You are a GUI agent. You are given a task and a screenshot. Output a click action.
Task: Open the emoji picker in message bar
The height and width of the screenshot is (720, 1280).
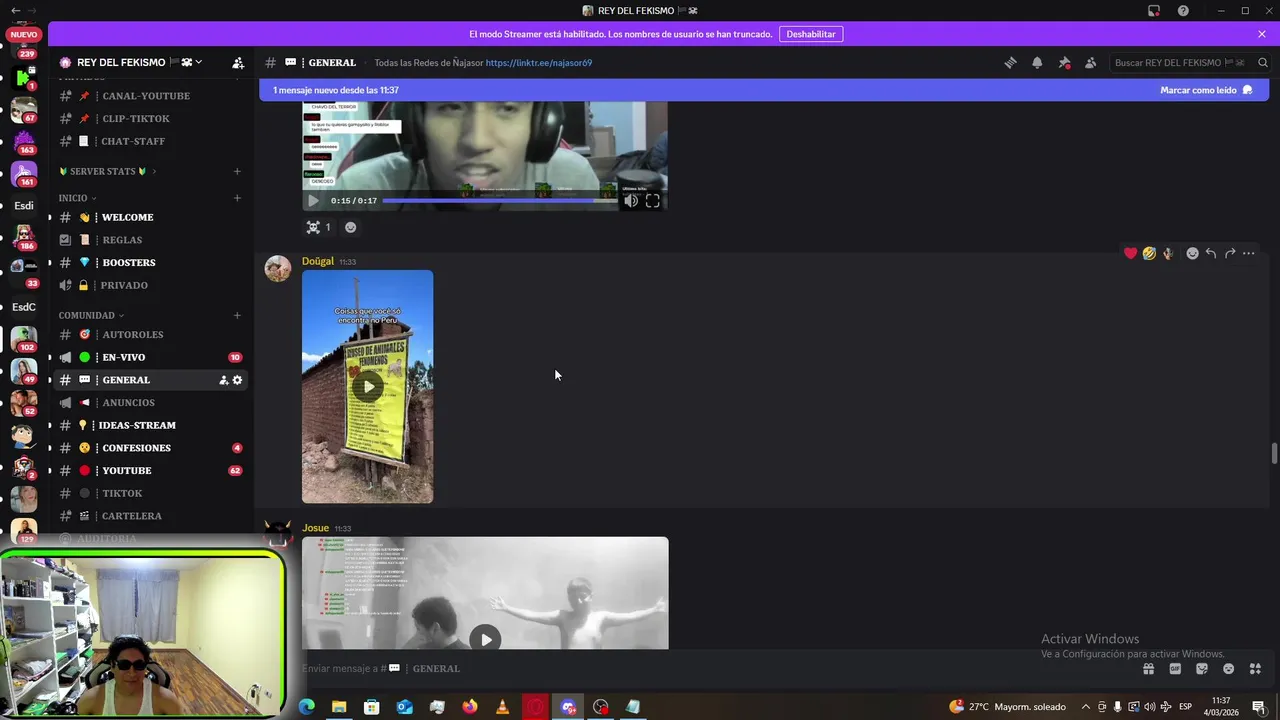coord(1228,669)
